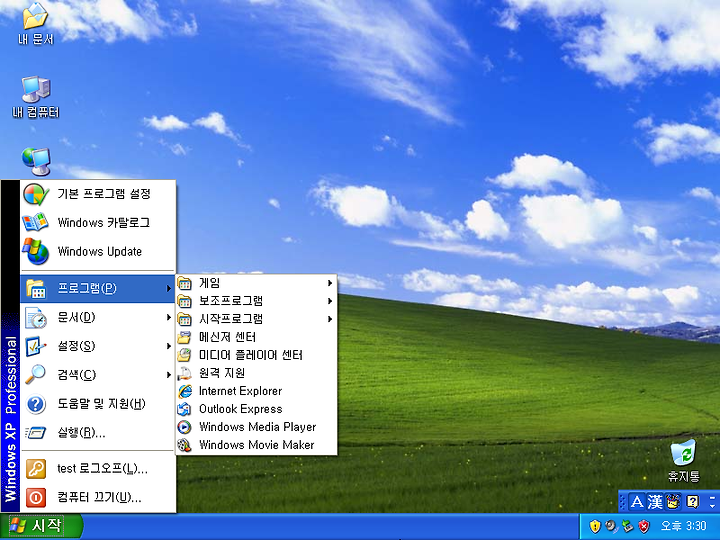Click the 문서(D) documents icon

point(35,317)
